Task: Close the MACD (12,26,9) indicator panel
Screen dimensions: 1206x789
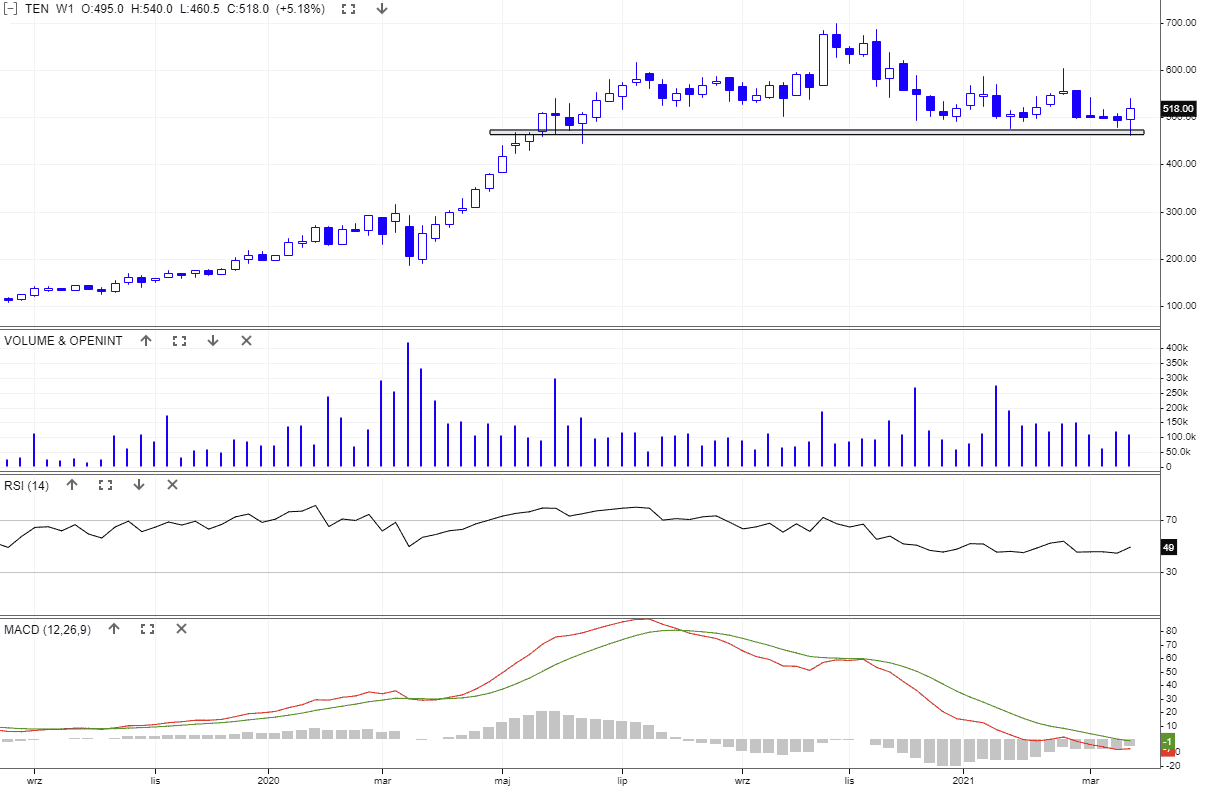Action: [x=181, y=629]
